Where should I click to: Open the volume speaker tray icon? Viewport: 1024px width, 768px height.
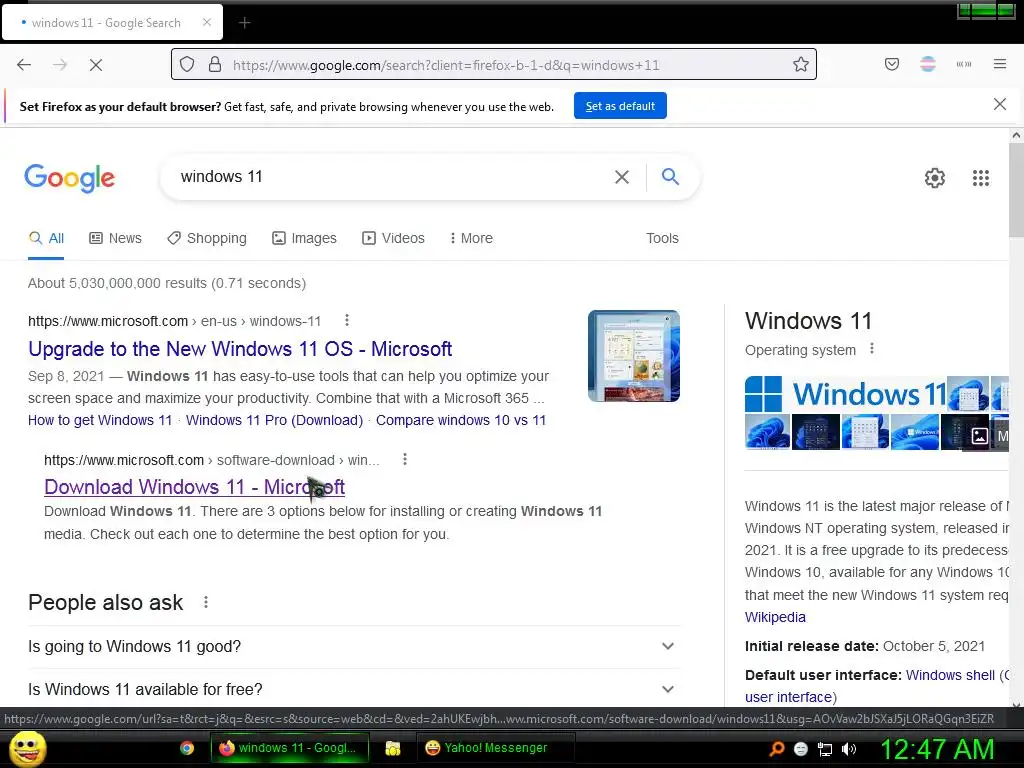point(849,749)
